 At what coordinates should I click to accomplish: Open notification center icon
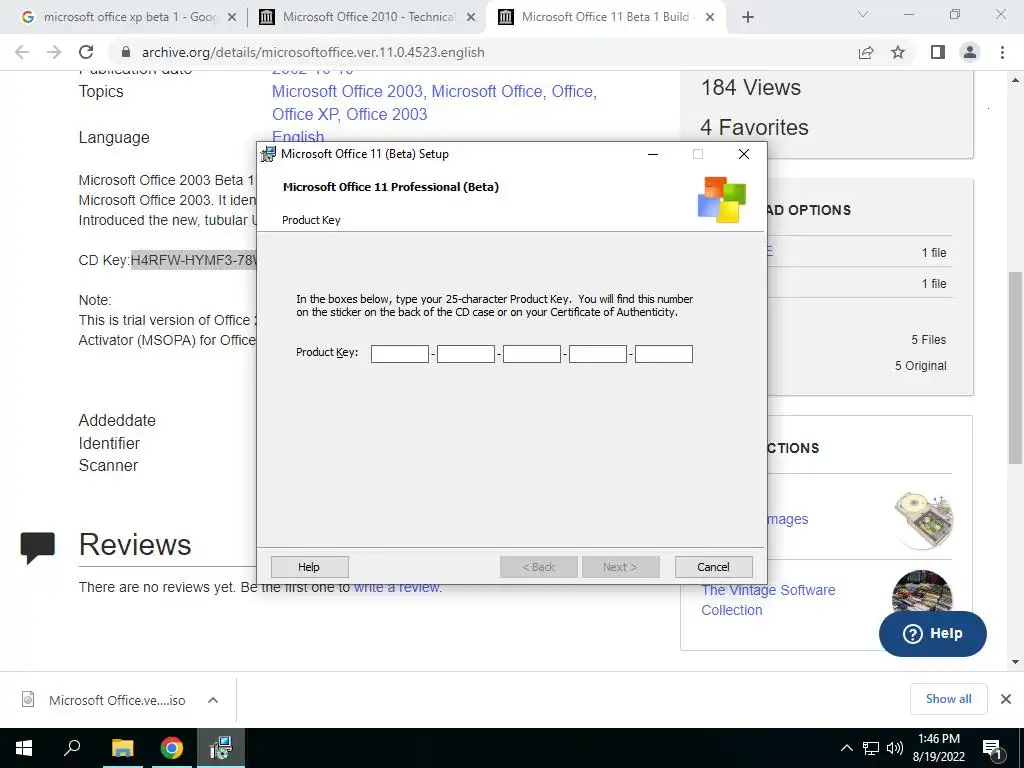pyautogui.click(x=992, y=749)
